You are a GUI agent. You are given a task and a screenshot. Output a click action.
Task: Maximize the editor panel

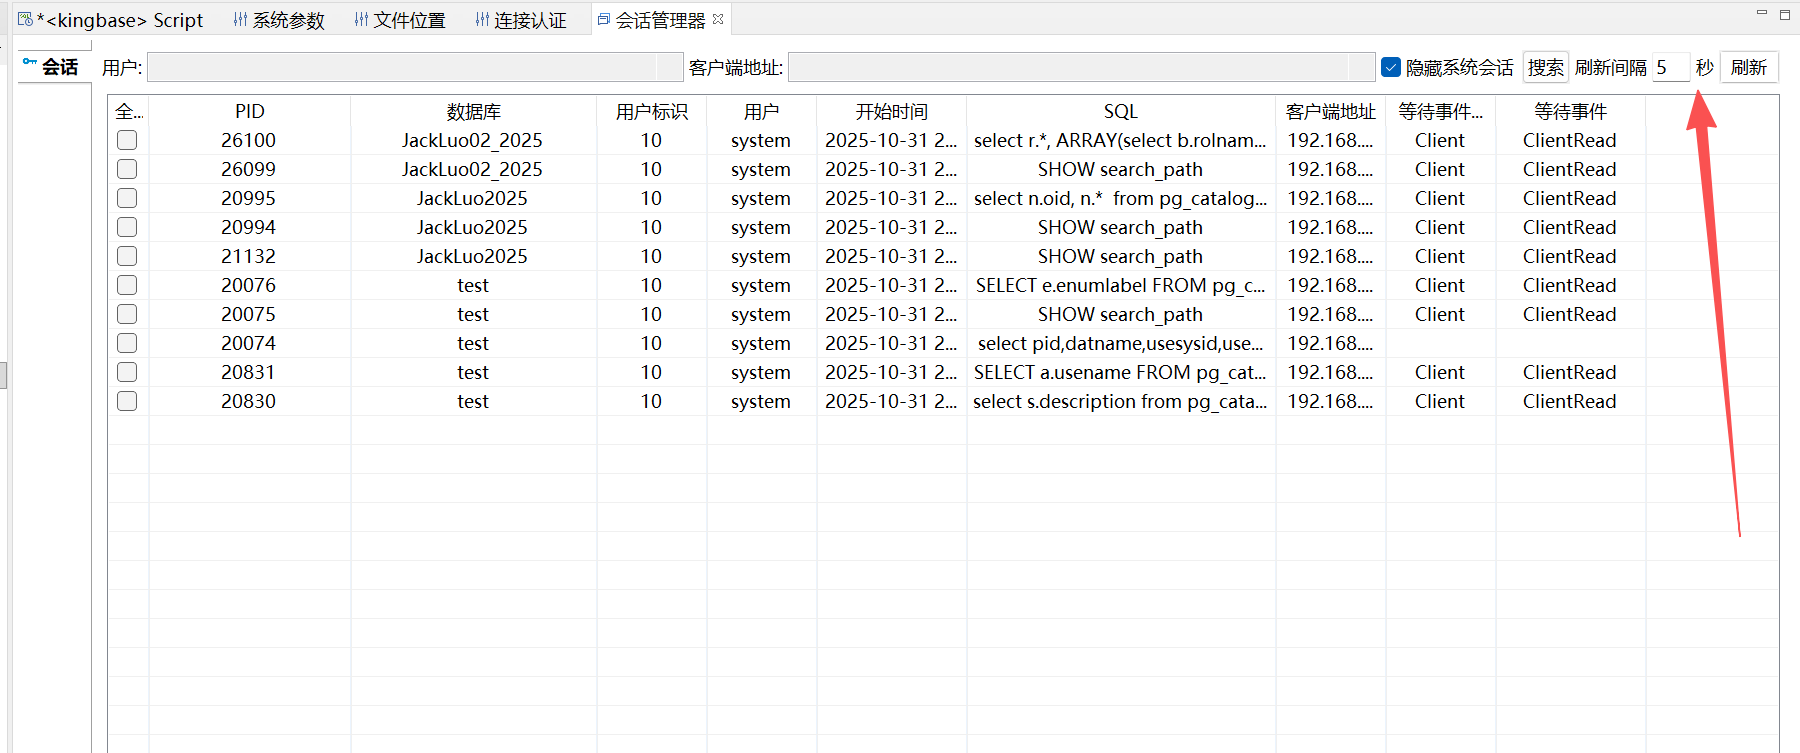(1785, 14)
